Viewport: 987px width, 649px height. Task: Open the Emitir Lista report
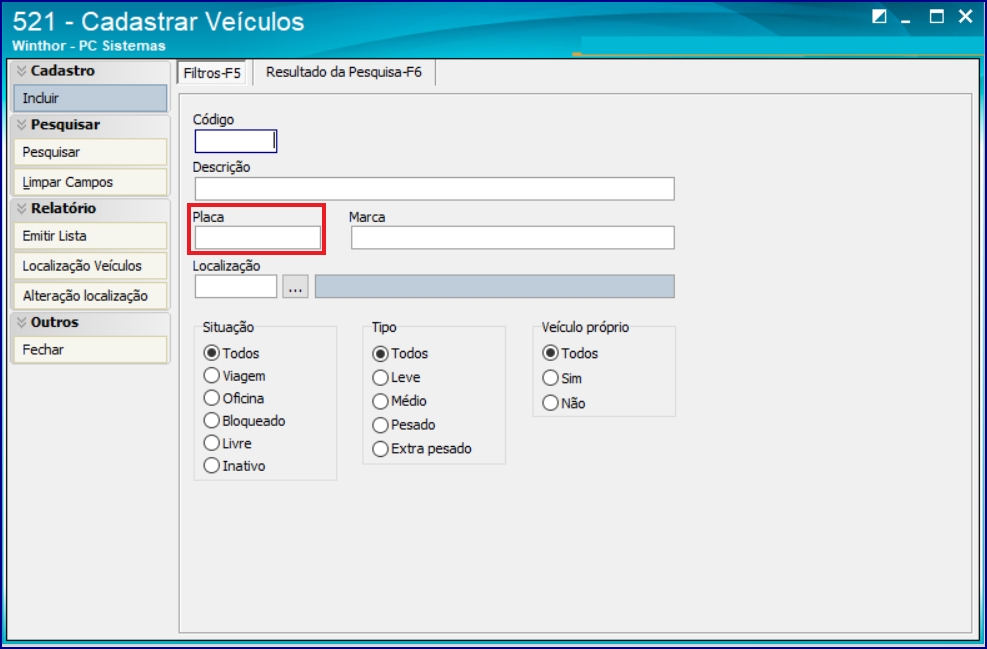91,236
